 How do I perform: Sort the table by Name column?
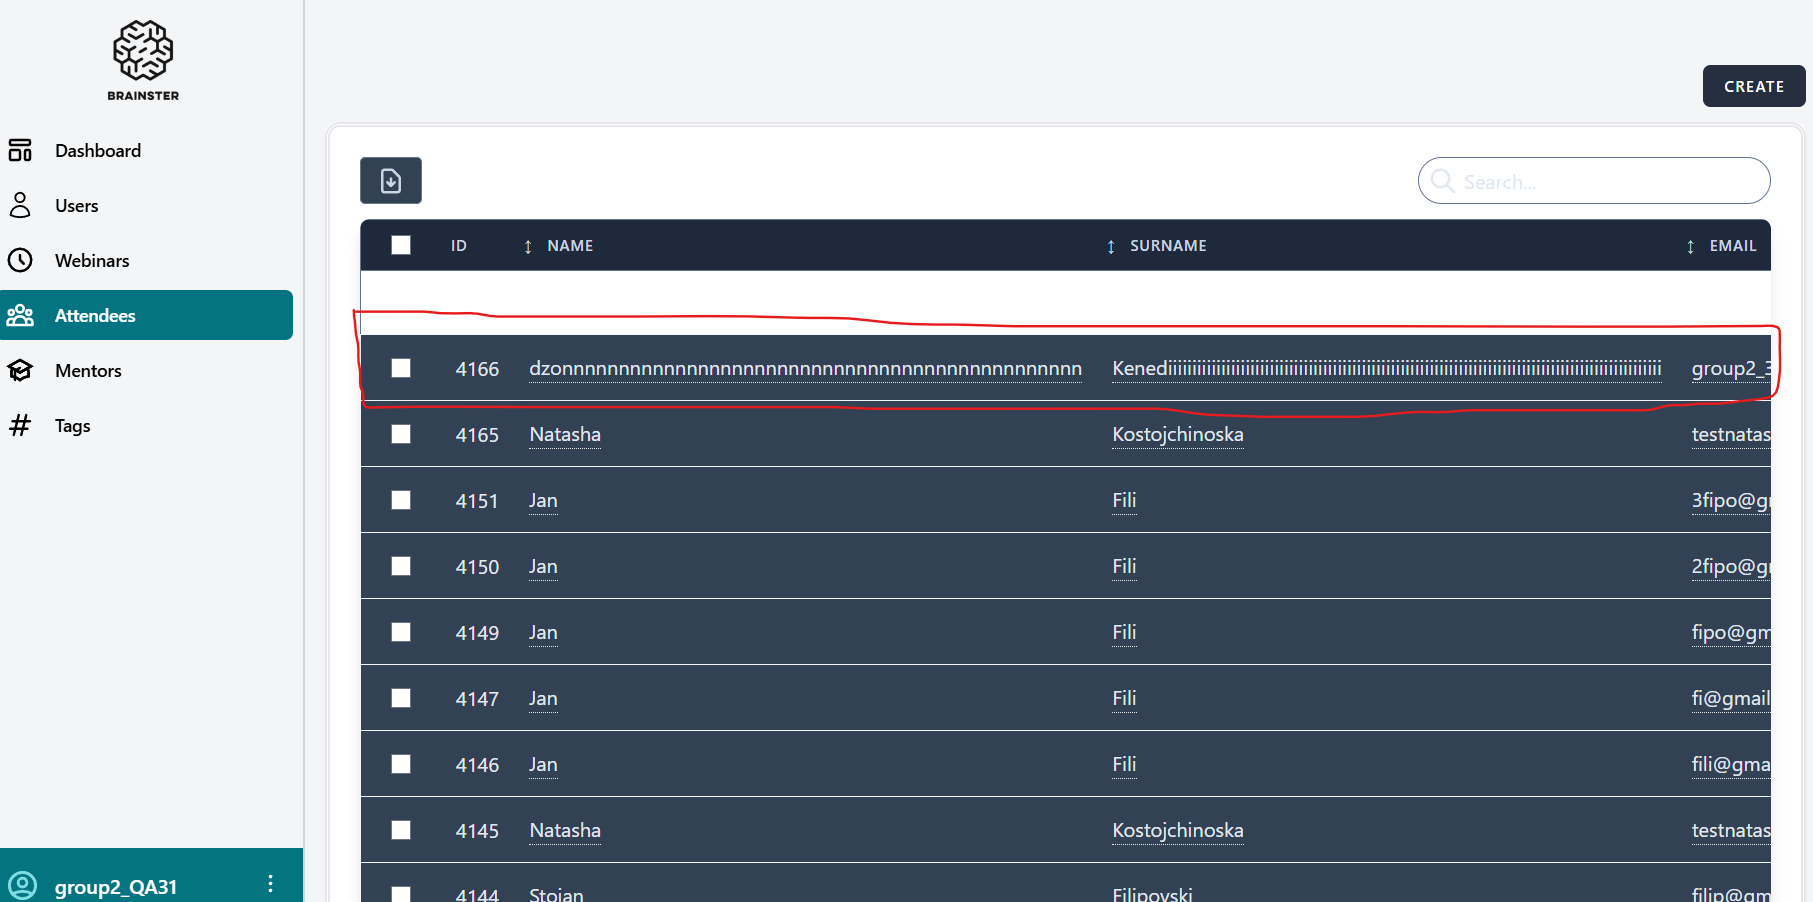tap(569, 246)
